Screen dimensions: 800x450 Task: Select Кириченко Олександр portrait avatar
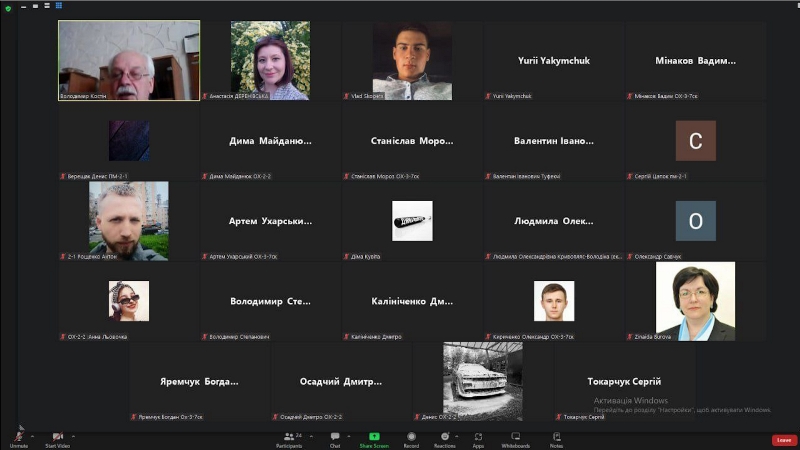(554, 301)
